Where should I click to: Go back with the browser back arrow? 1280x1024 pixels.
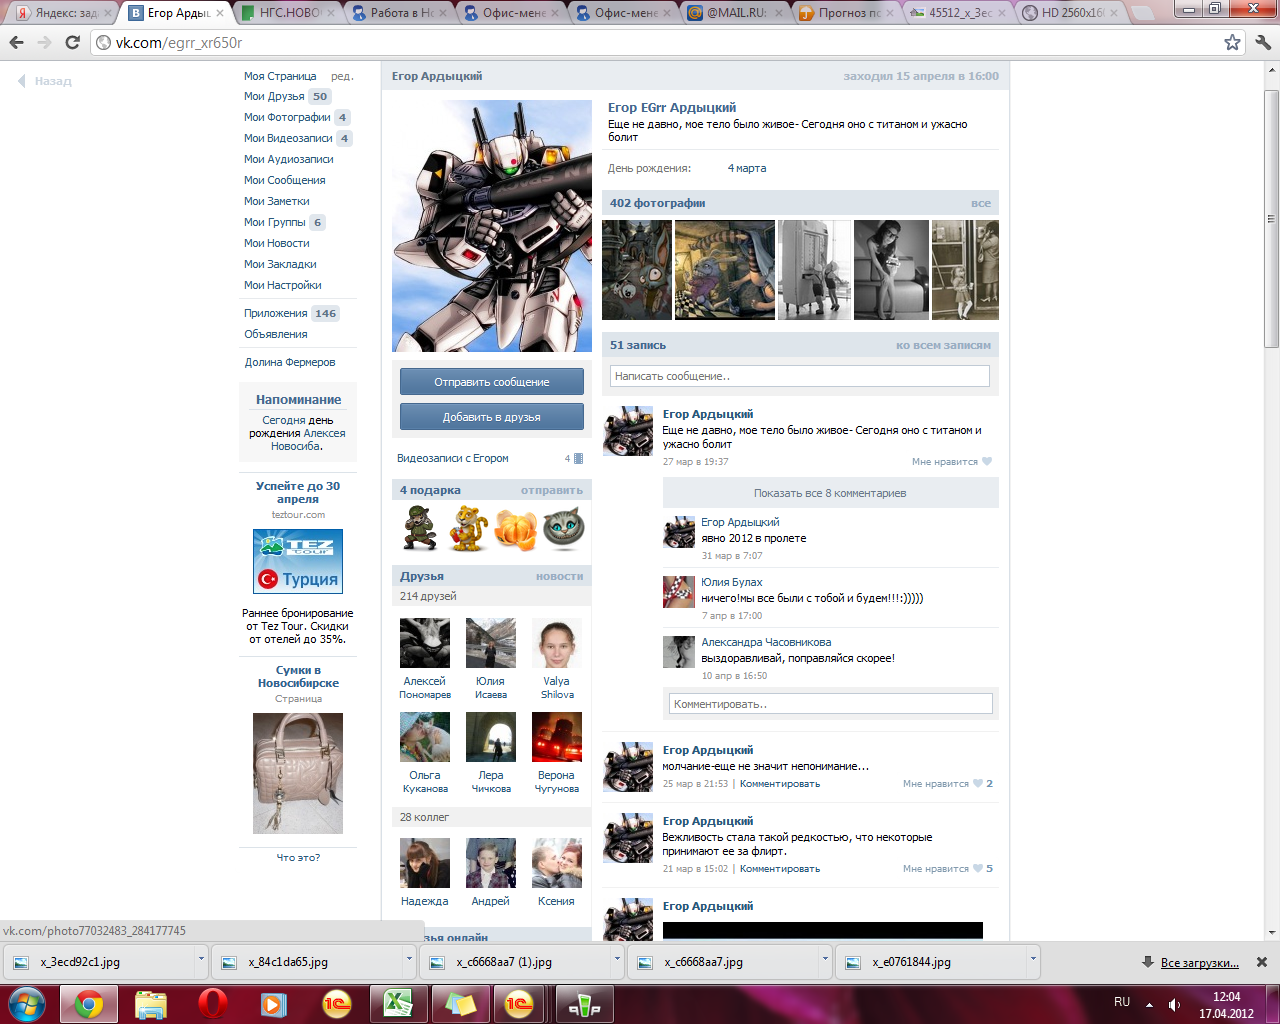(x=16, y=43)
